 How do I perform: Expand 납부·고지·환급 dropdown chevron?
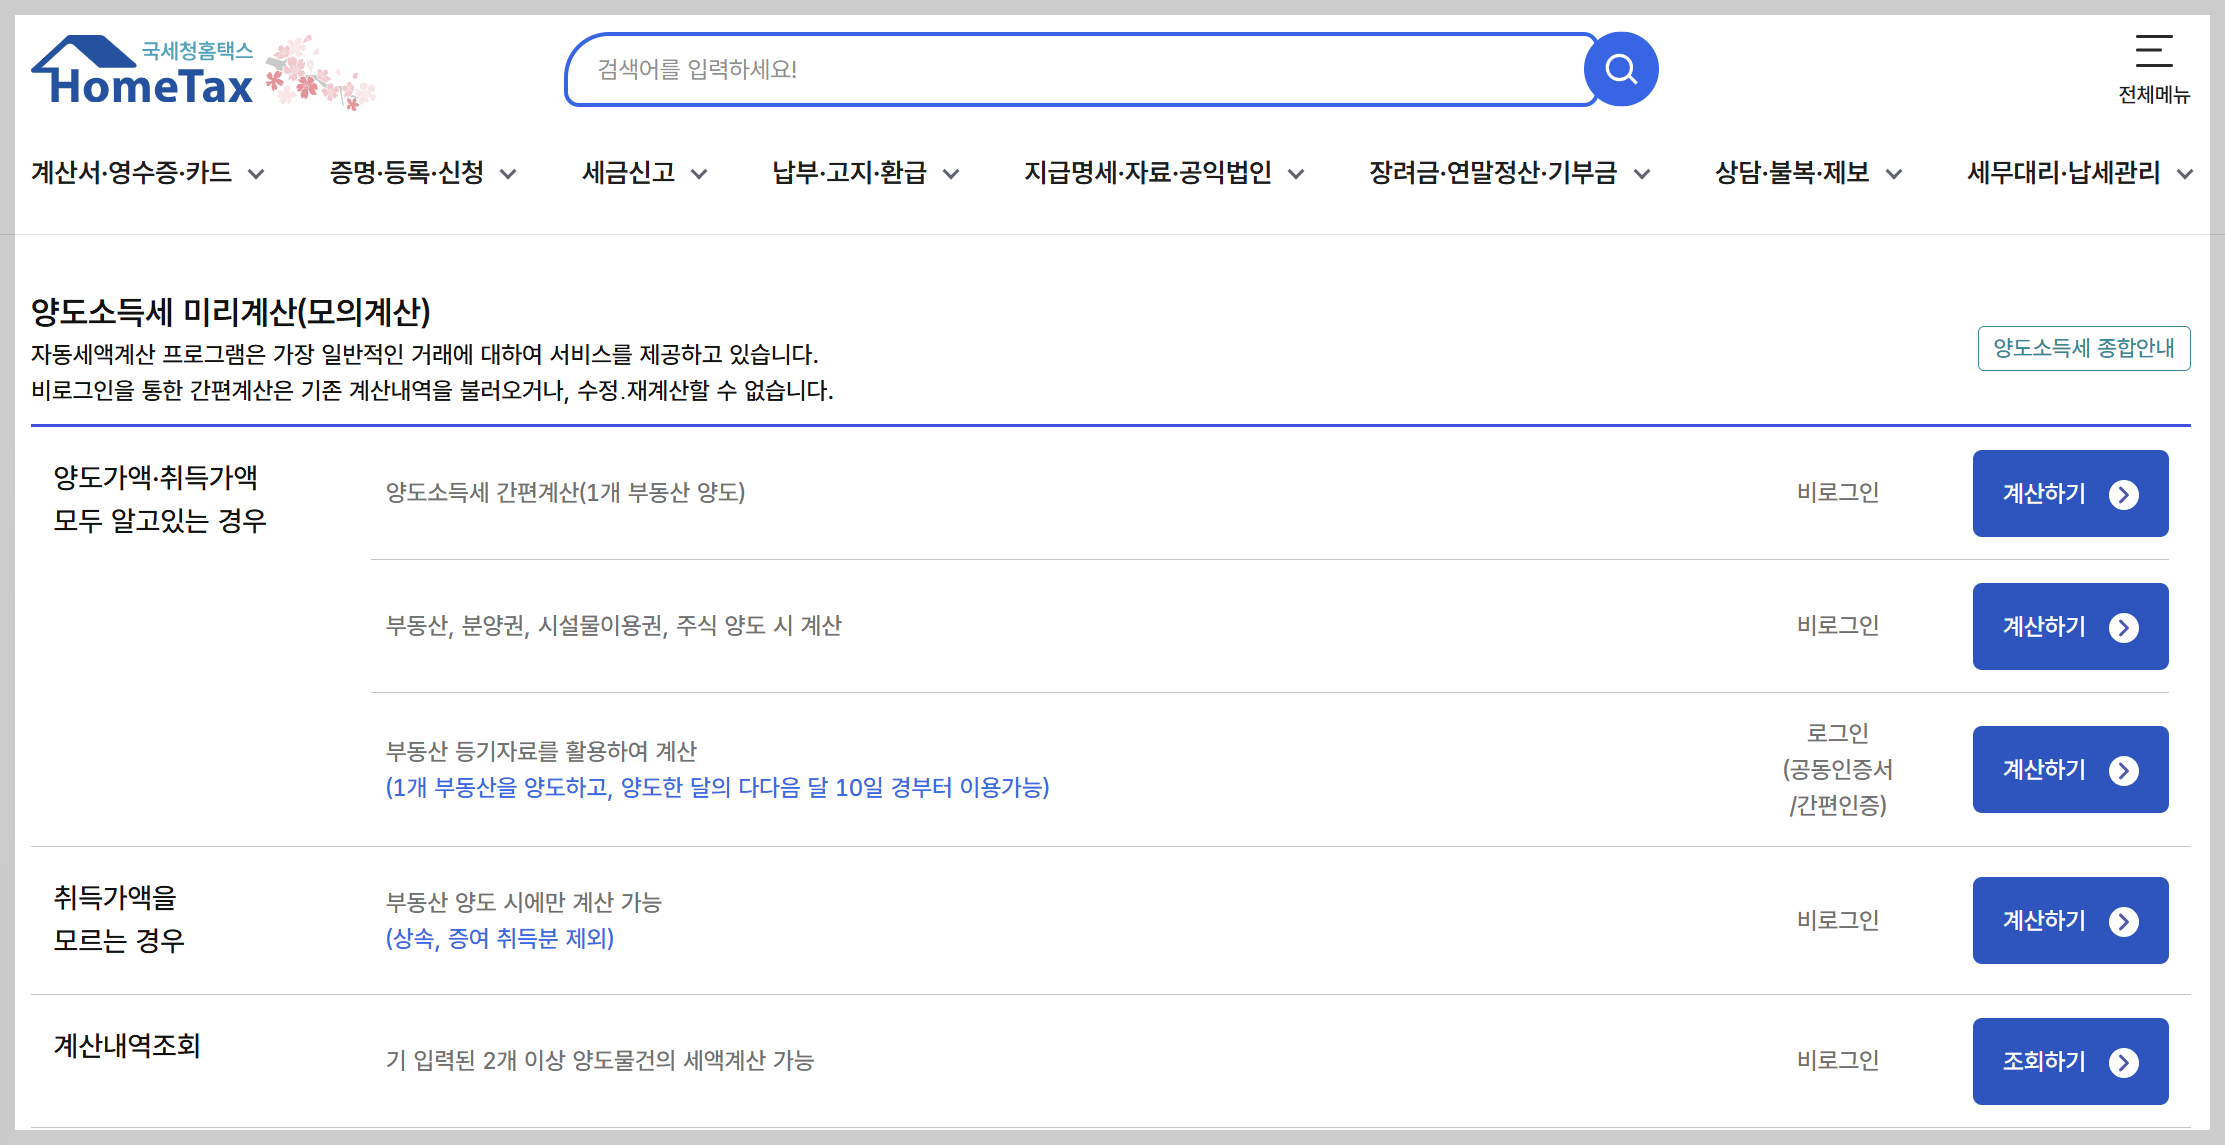951,174
